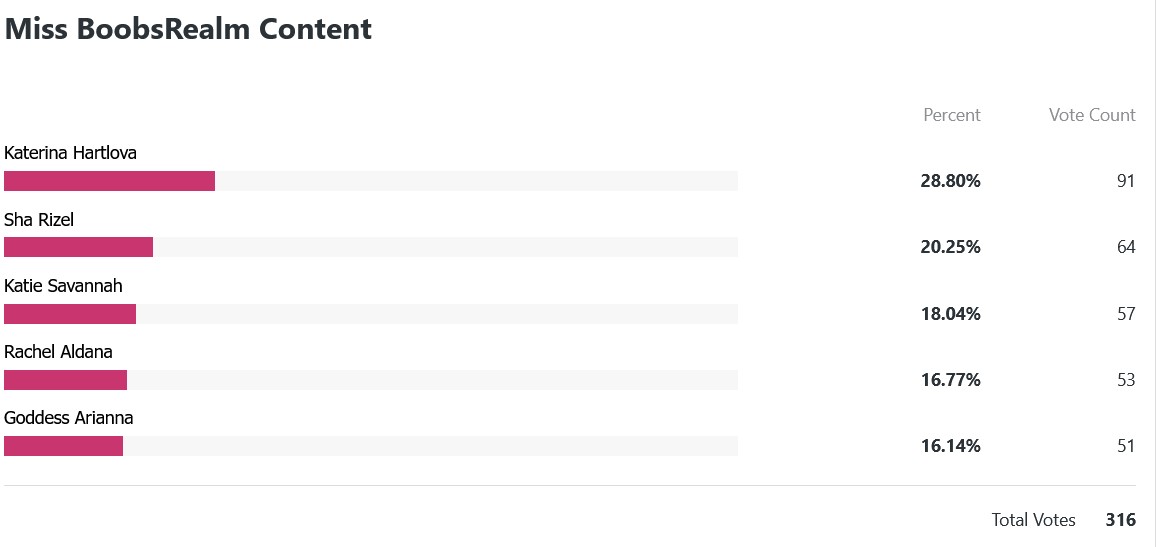
Task: Click the Sha Rizel label
Action: point(39,219)
